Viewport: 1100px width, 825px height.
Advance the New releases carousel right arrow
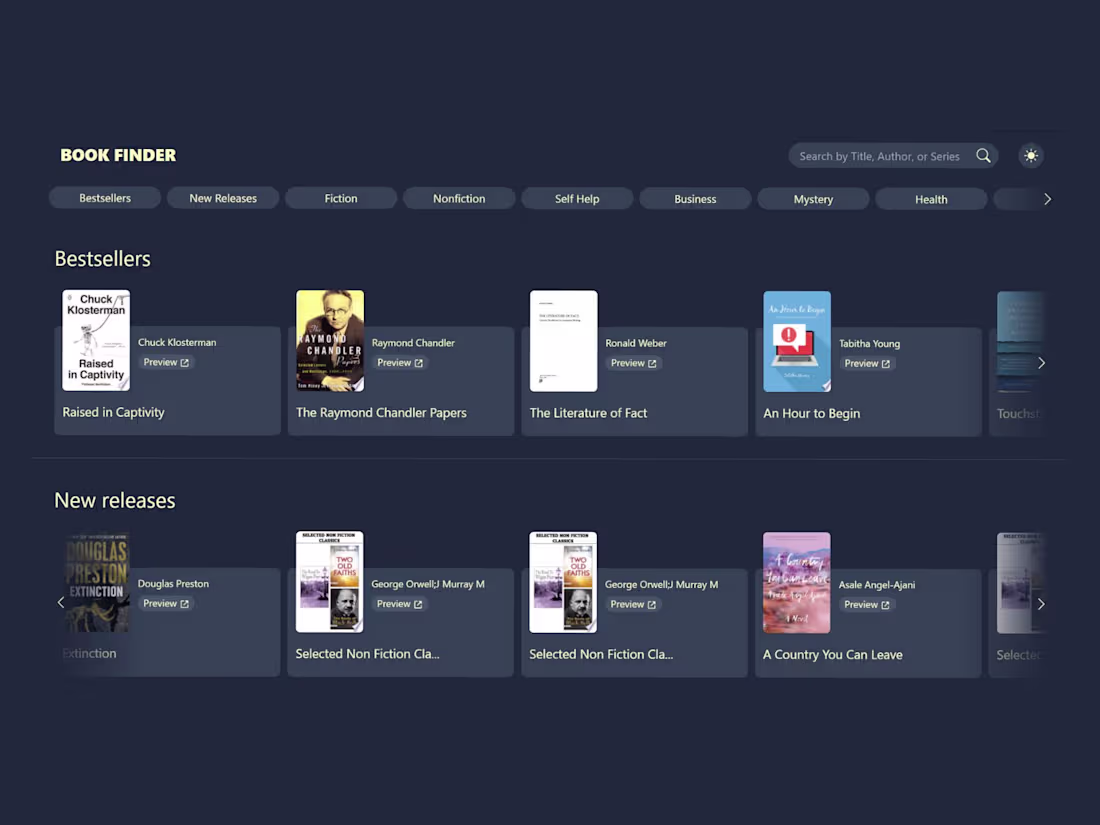1041,603
